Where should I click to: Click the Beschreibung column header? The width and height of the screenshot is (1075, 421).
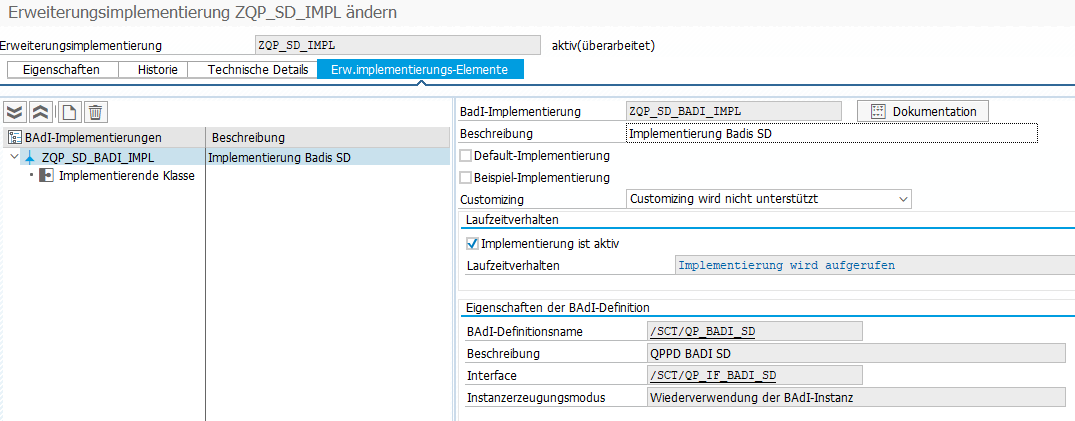pyautogui.click(x=247, y=137)
